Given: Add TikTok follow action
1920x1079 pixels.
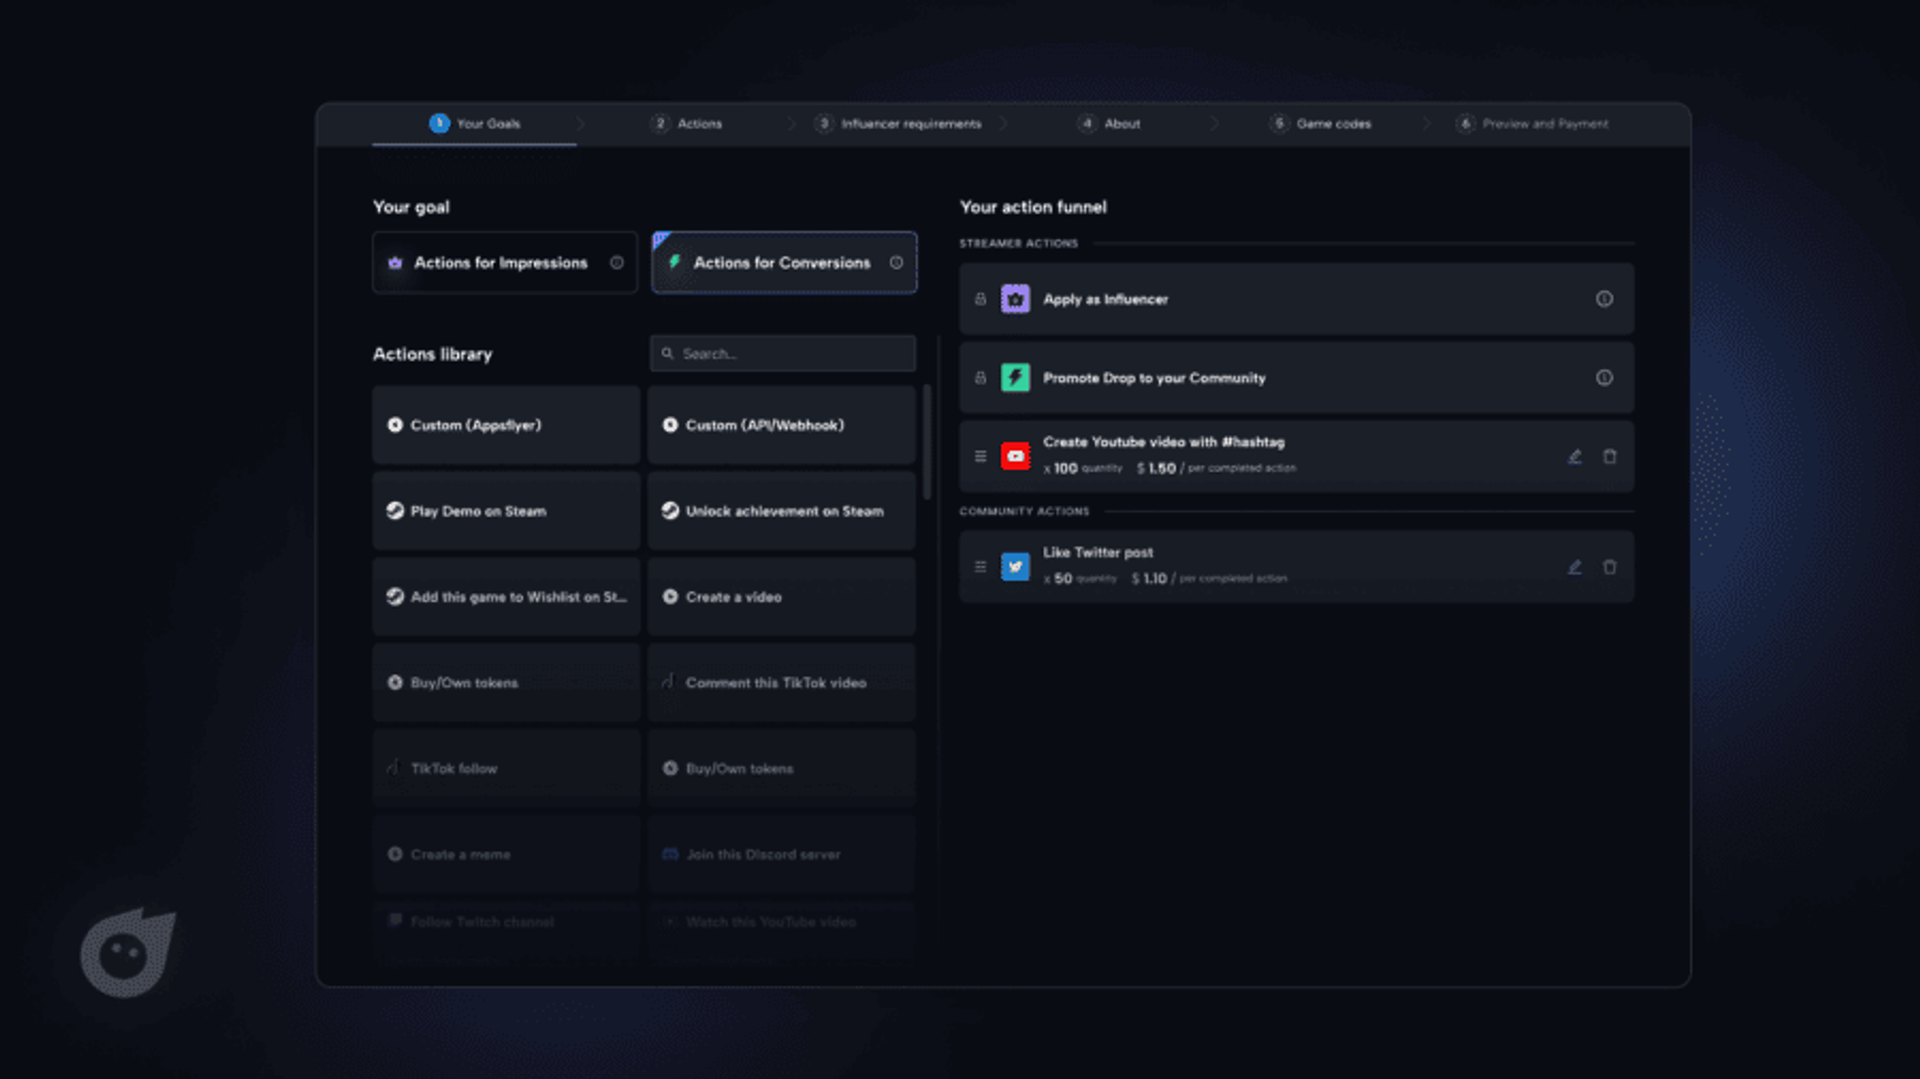Looking at the screenshot, I should coord(506,769).
